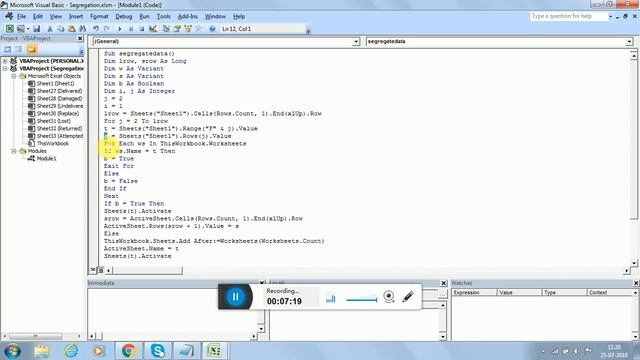Click the Redo toolbar icon

tap(107, 29)
